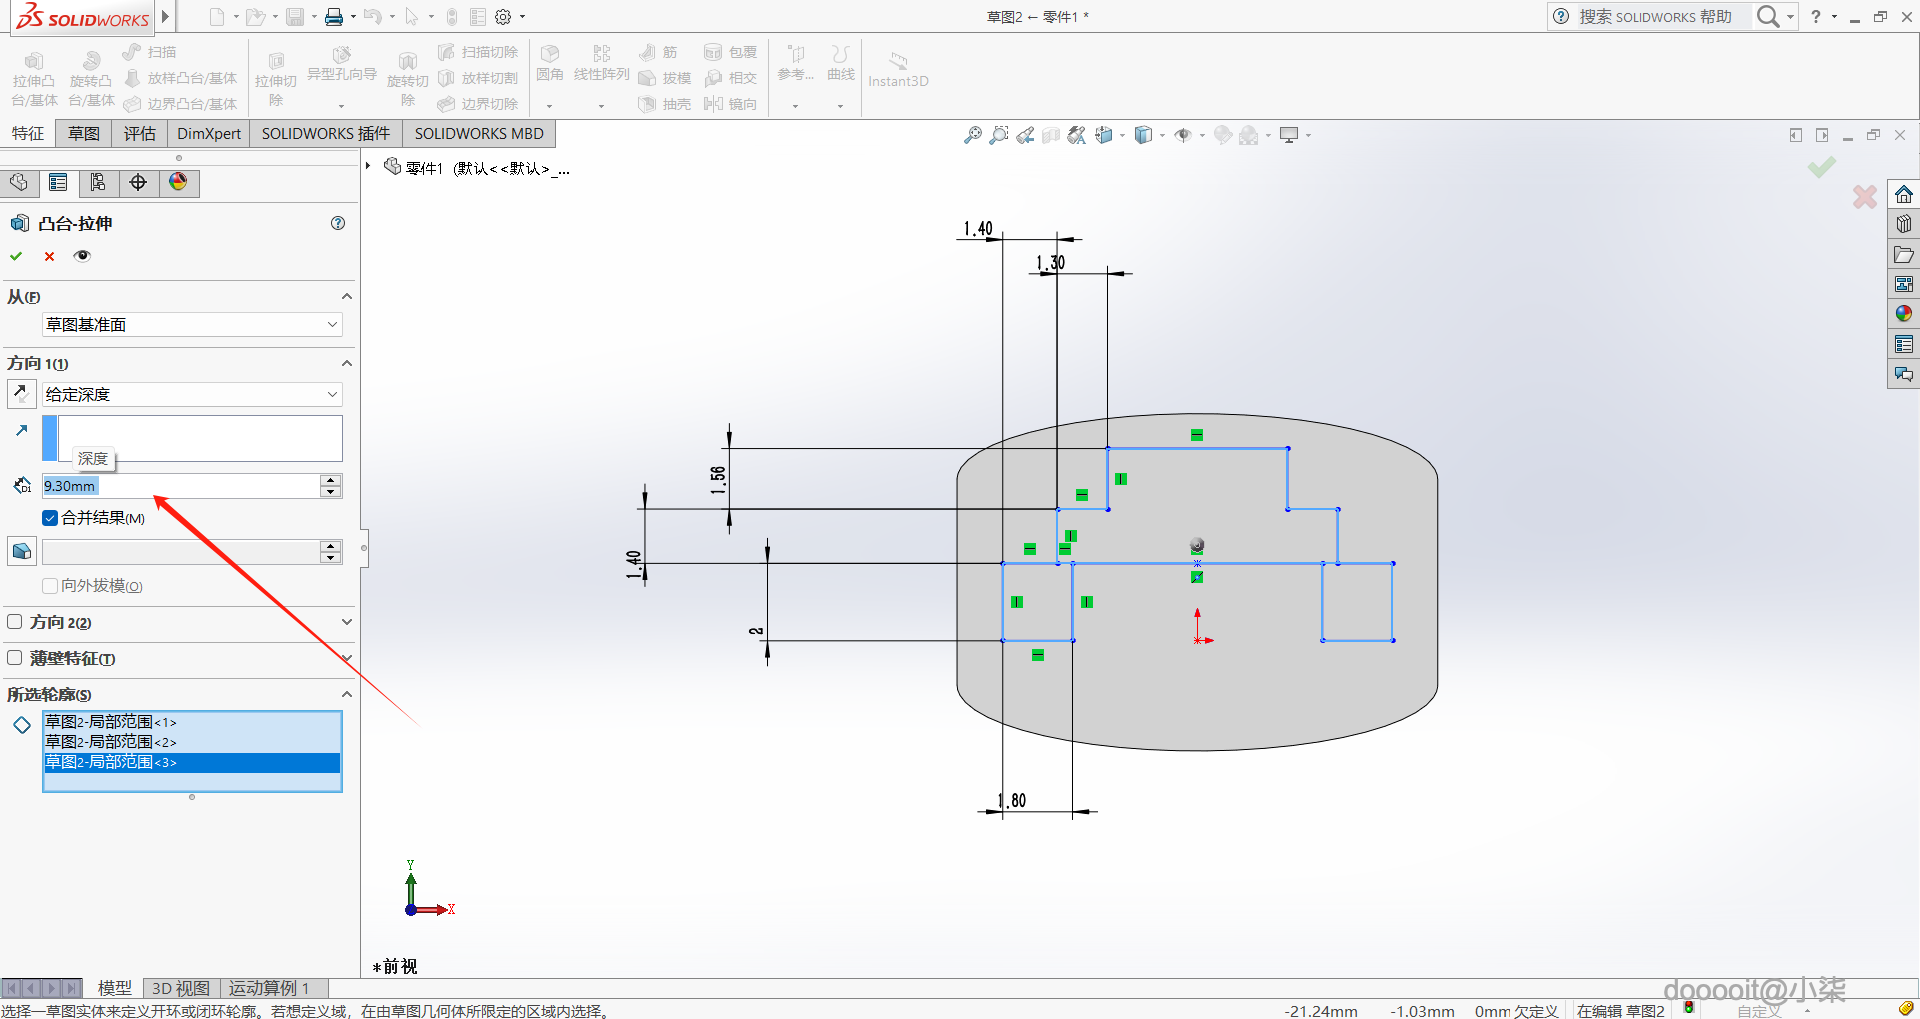Open the Appearances color ball task pane icon
The height and width of the screenshot is (1019, 1920).
pyautogui.click(x=1904, y=314)
